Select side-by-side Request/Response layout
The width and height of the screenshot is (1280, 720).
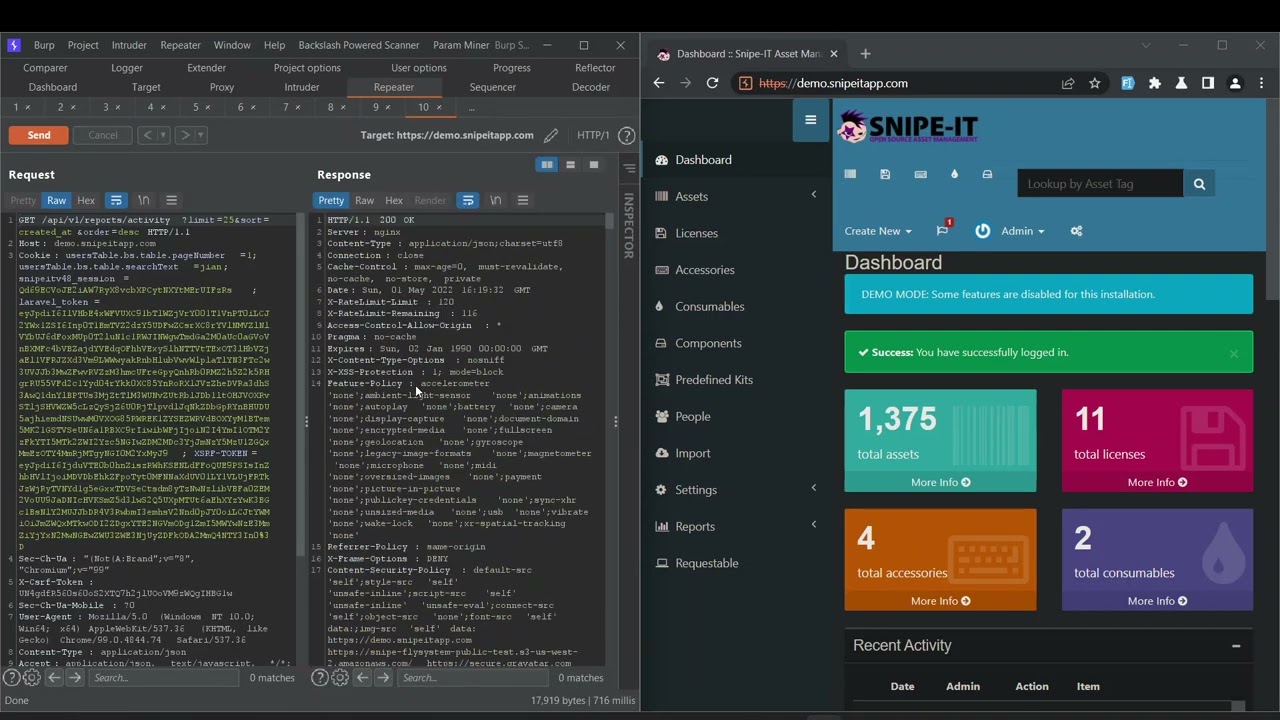coord(546,165)
